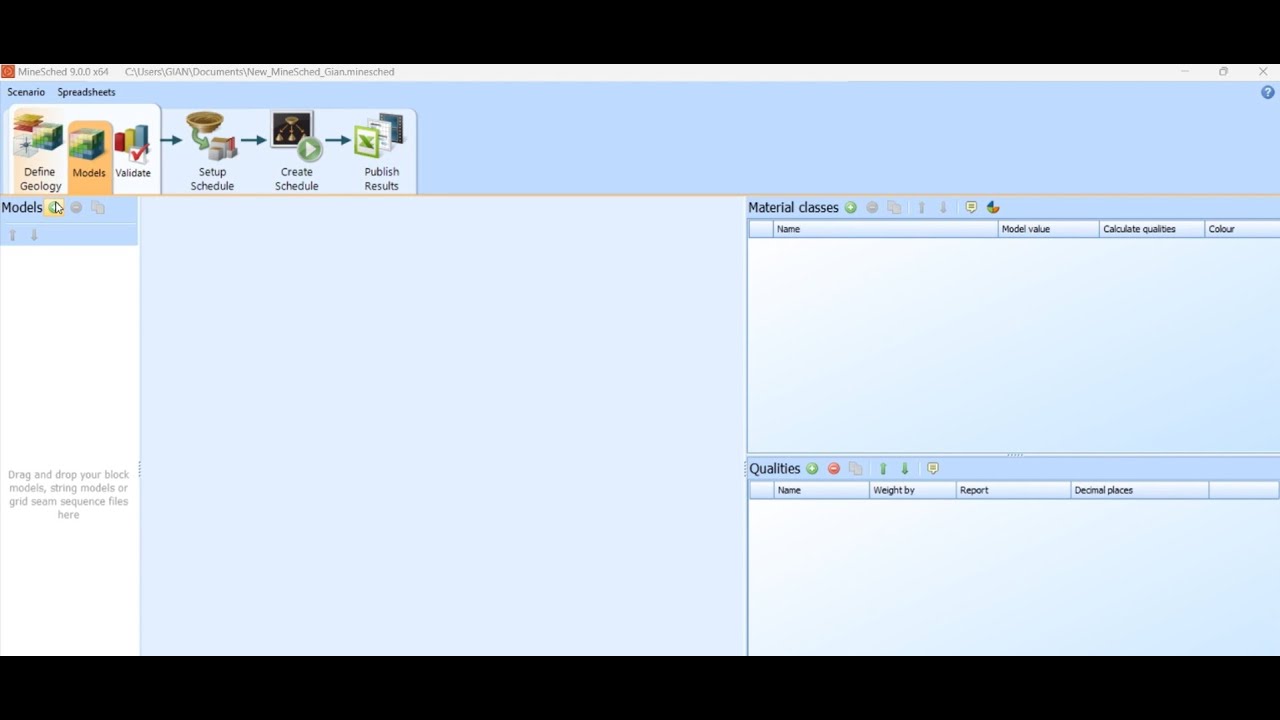Click Model value column header
The image size is (1280, 720).
click(1048, 229)
